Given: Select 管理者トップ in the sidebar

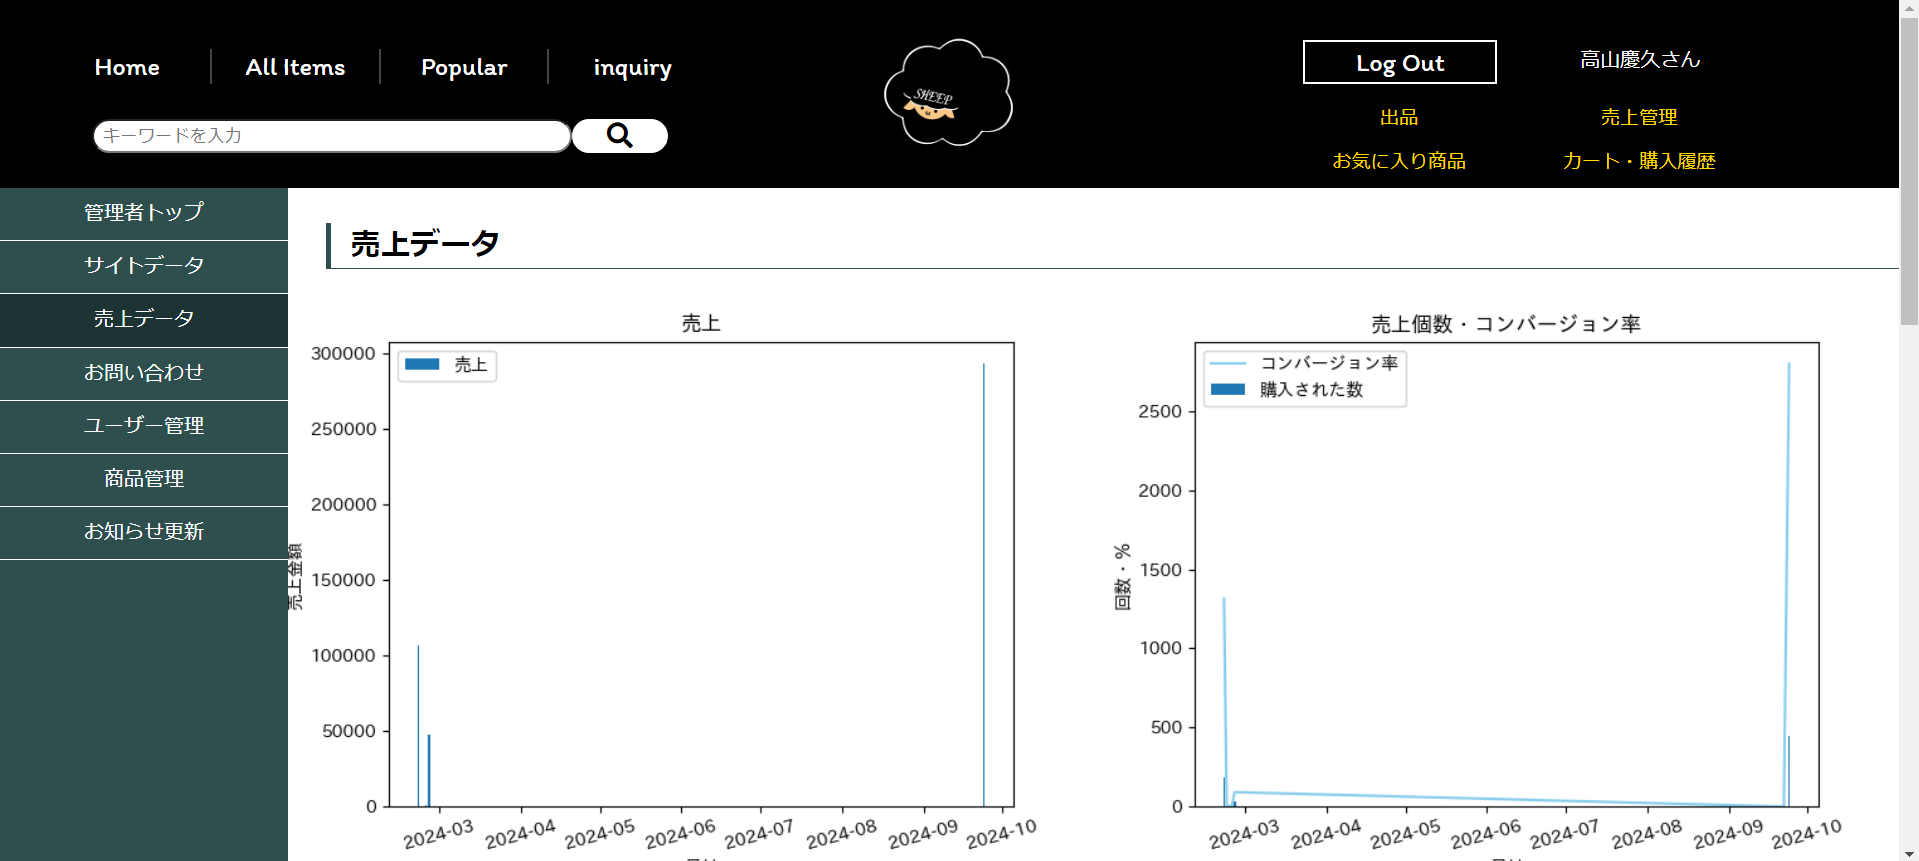Looking at the screenshot, I should pos(144,213).
